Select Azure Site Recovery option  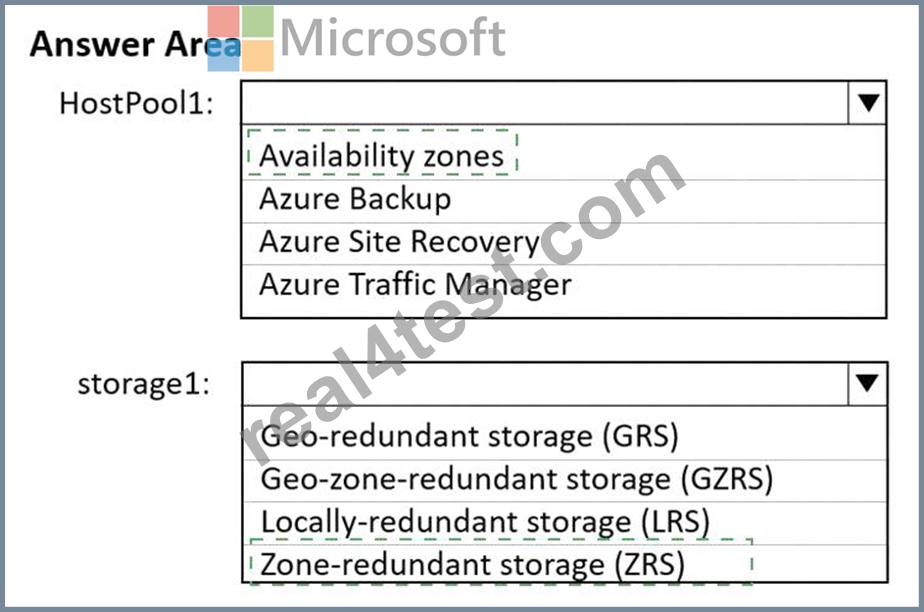click(564, 243)
